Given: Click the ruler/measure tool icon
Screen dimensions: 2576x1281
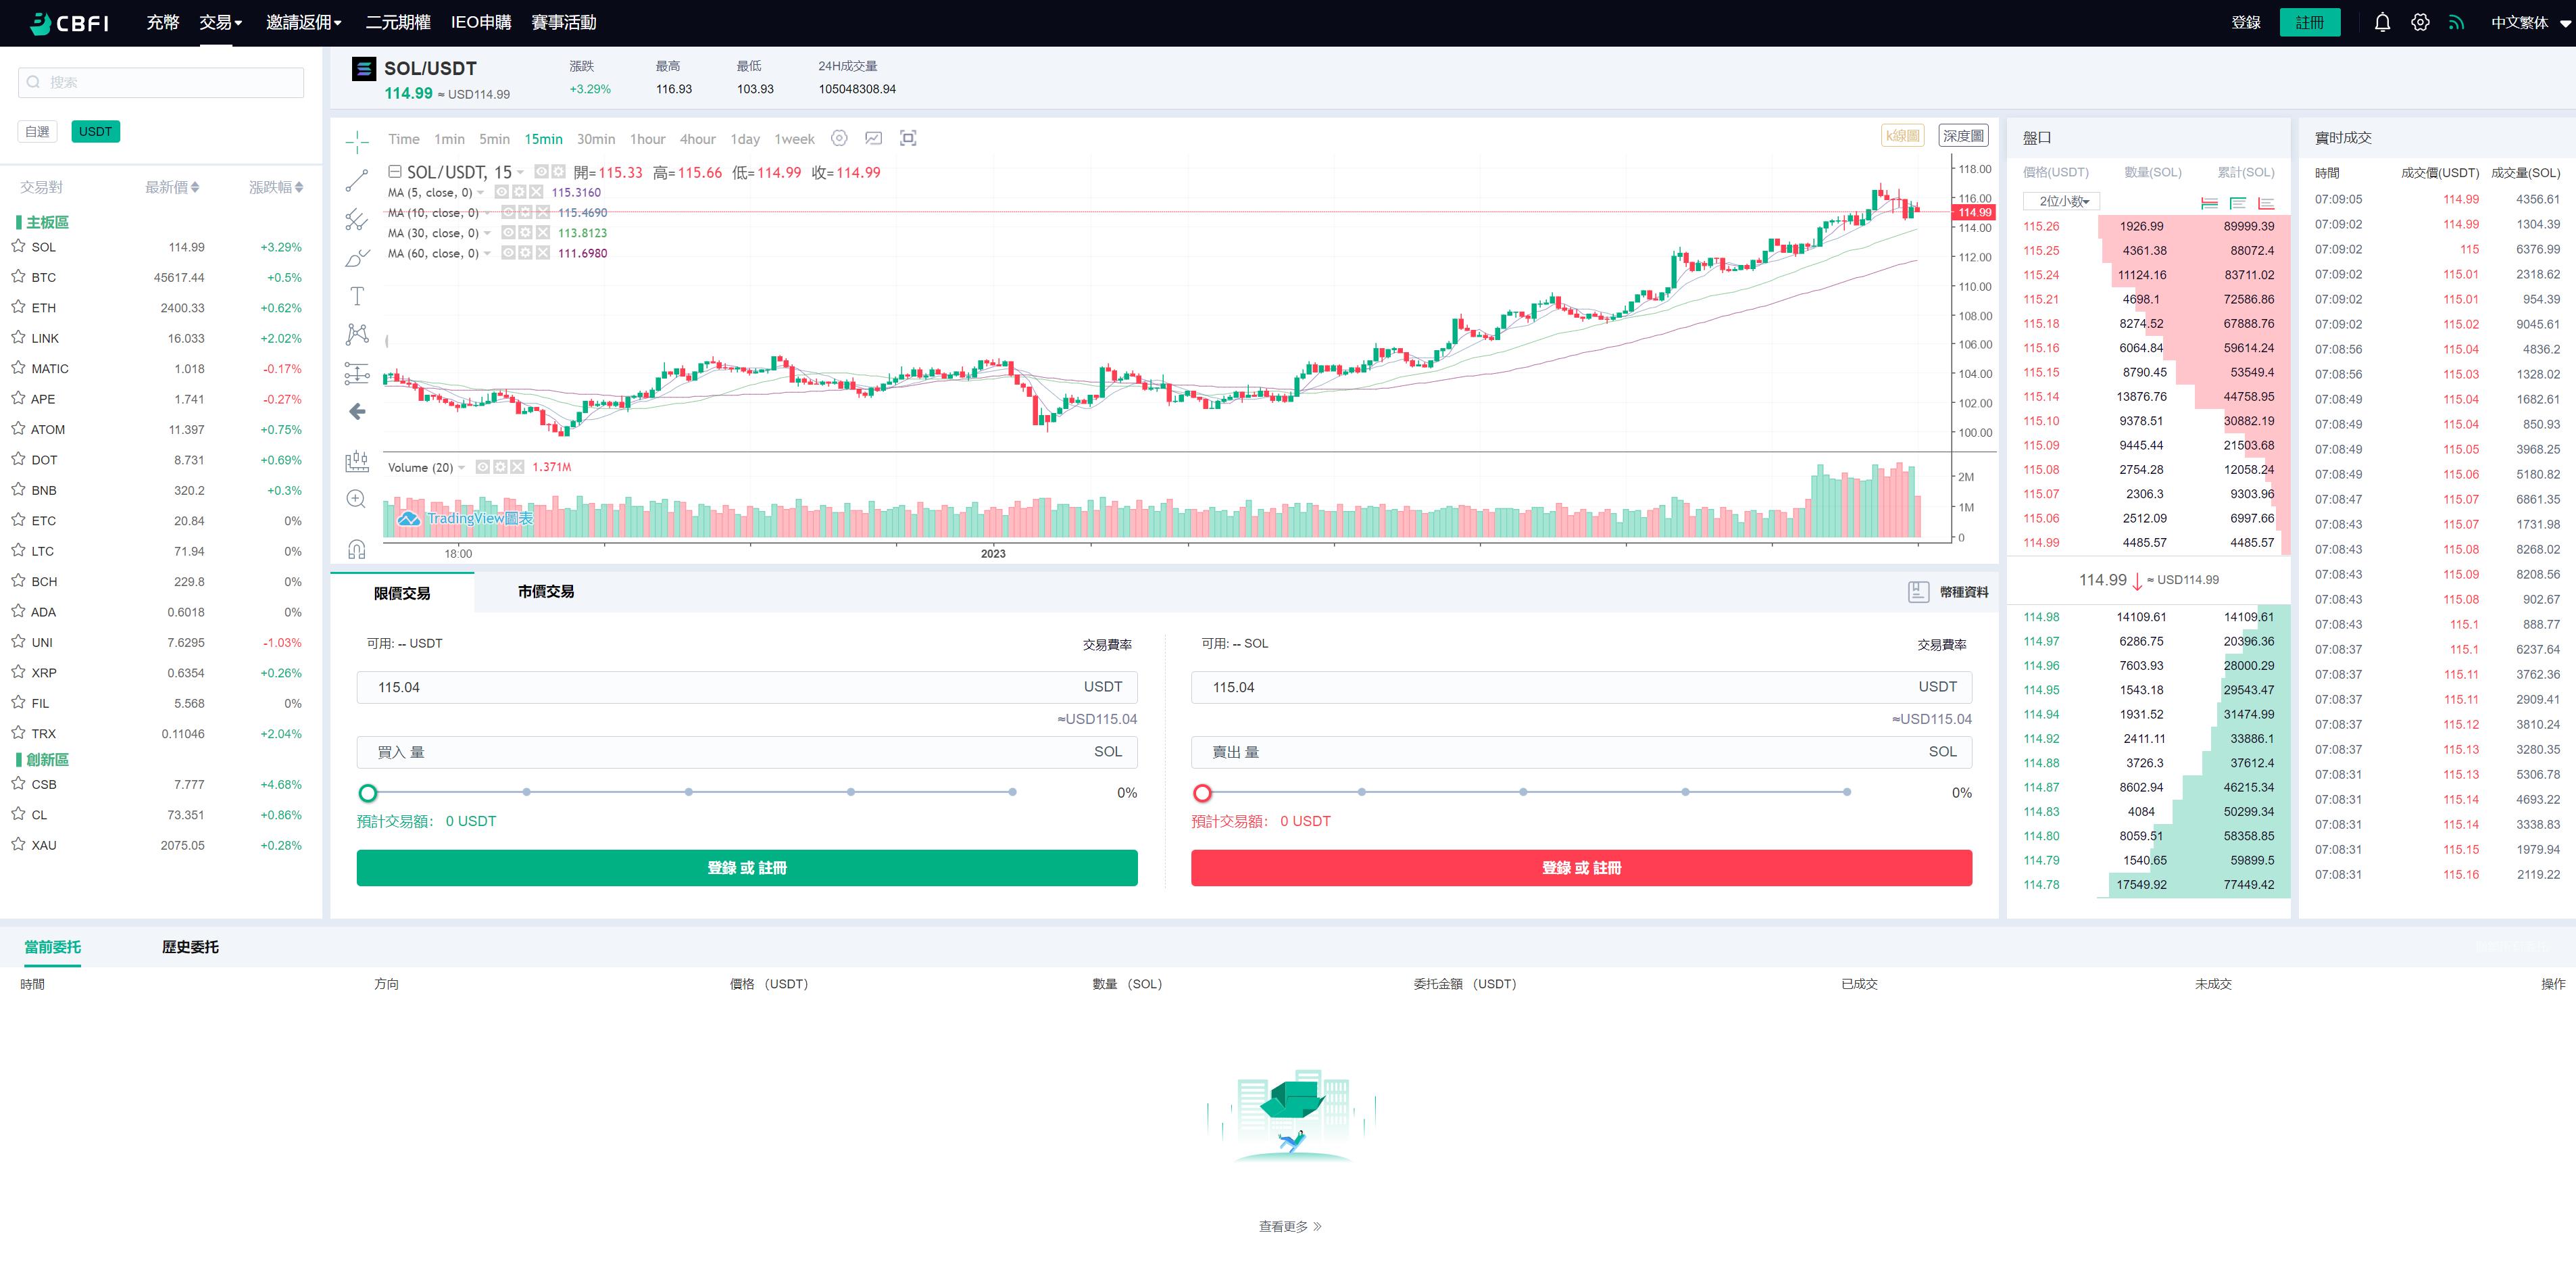Looking at the screenshot, I should click(357, 462).
